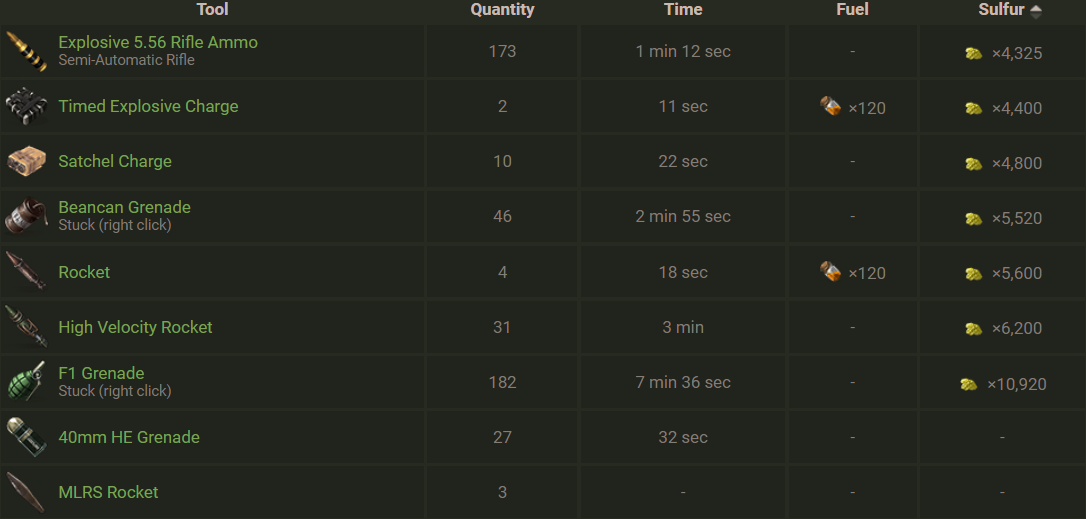Image resolution: width=1086 pixels, height=519 pixels.
Task: Click the low grade fuel icon in Rocket row
Action: click(x=831, y=272)
